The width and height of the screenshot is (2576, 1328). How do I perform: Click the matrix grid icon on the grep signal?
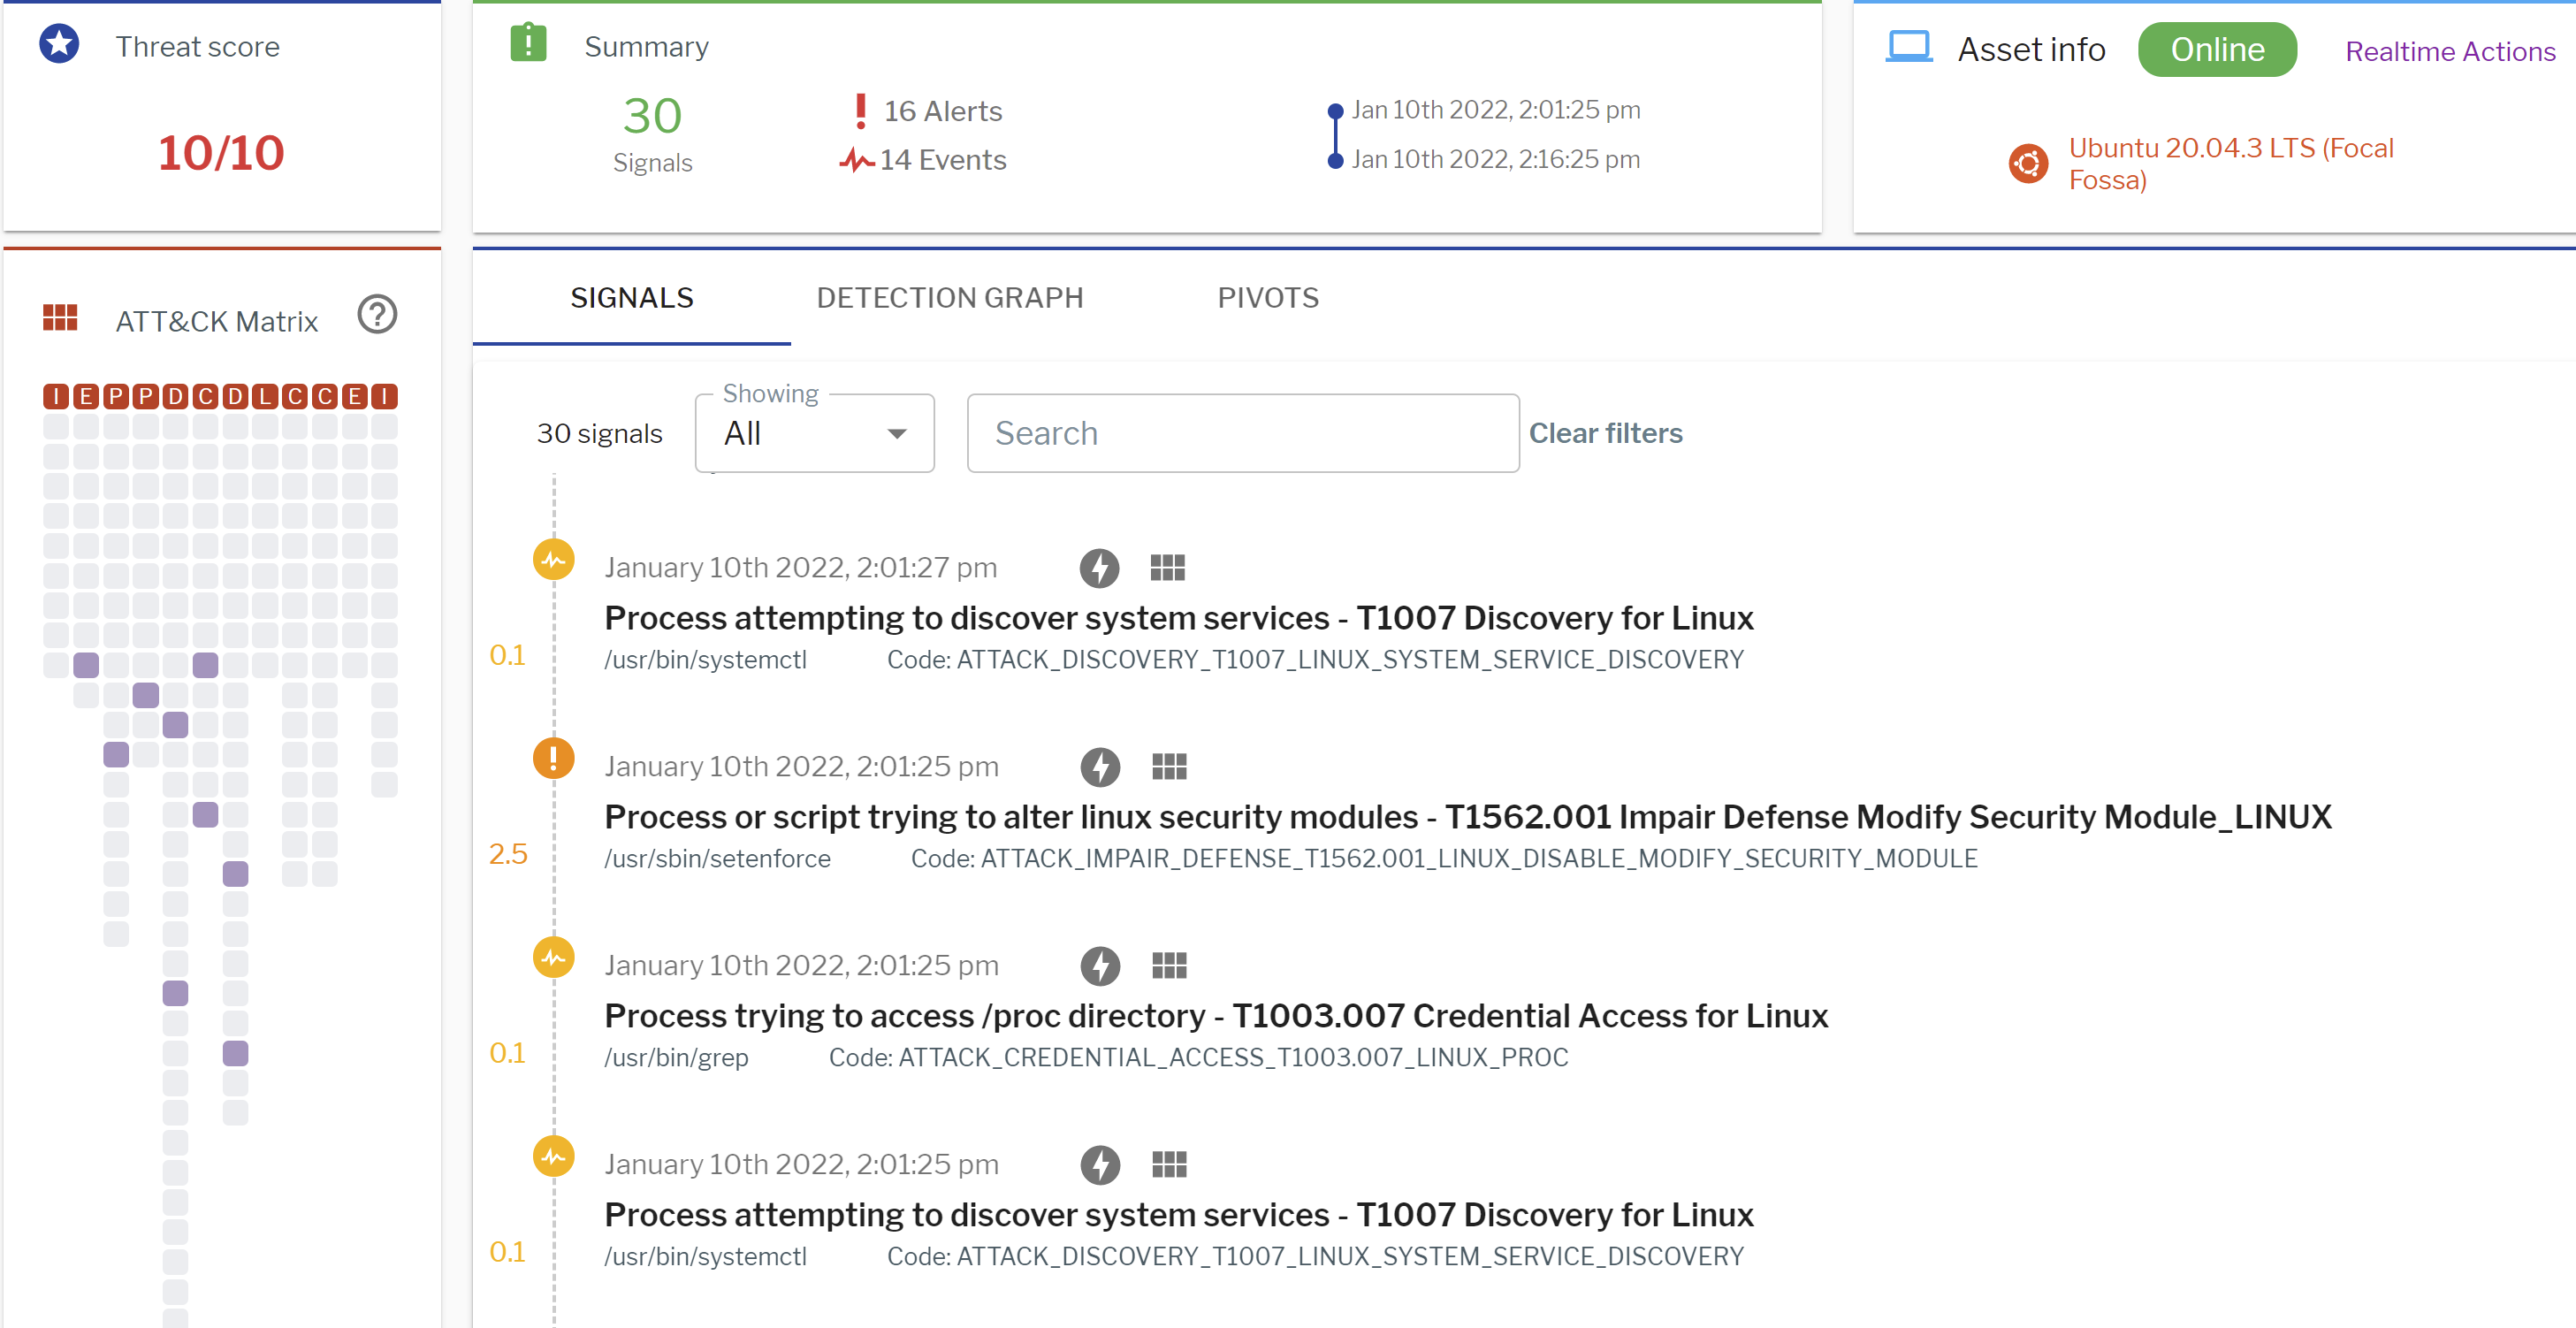point(1169,966)
